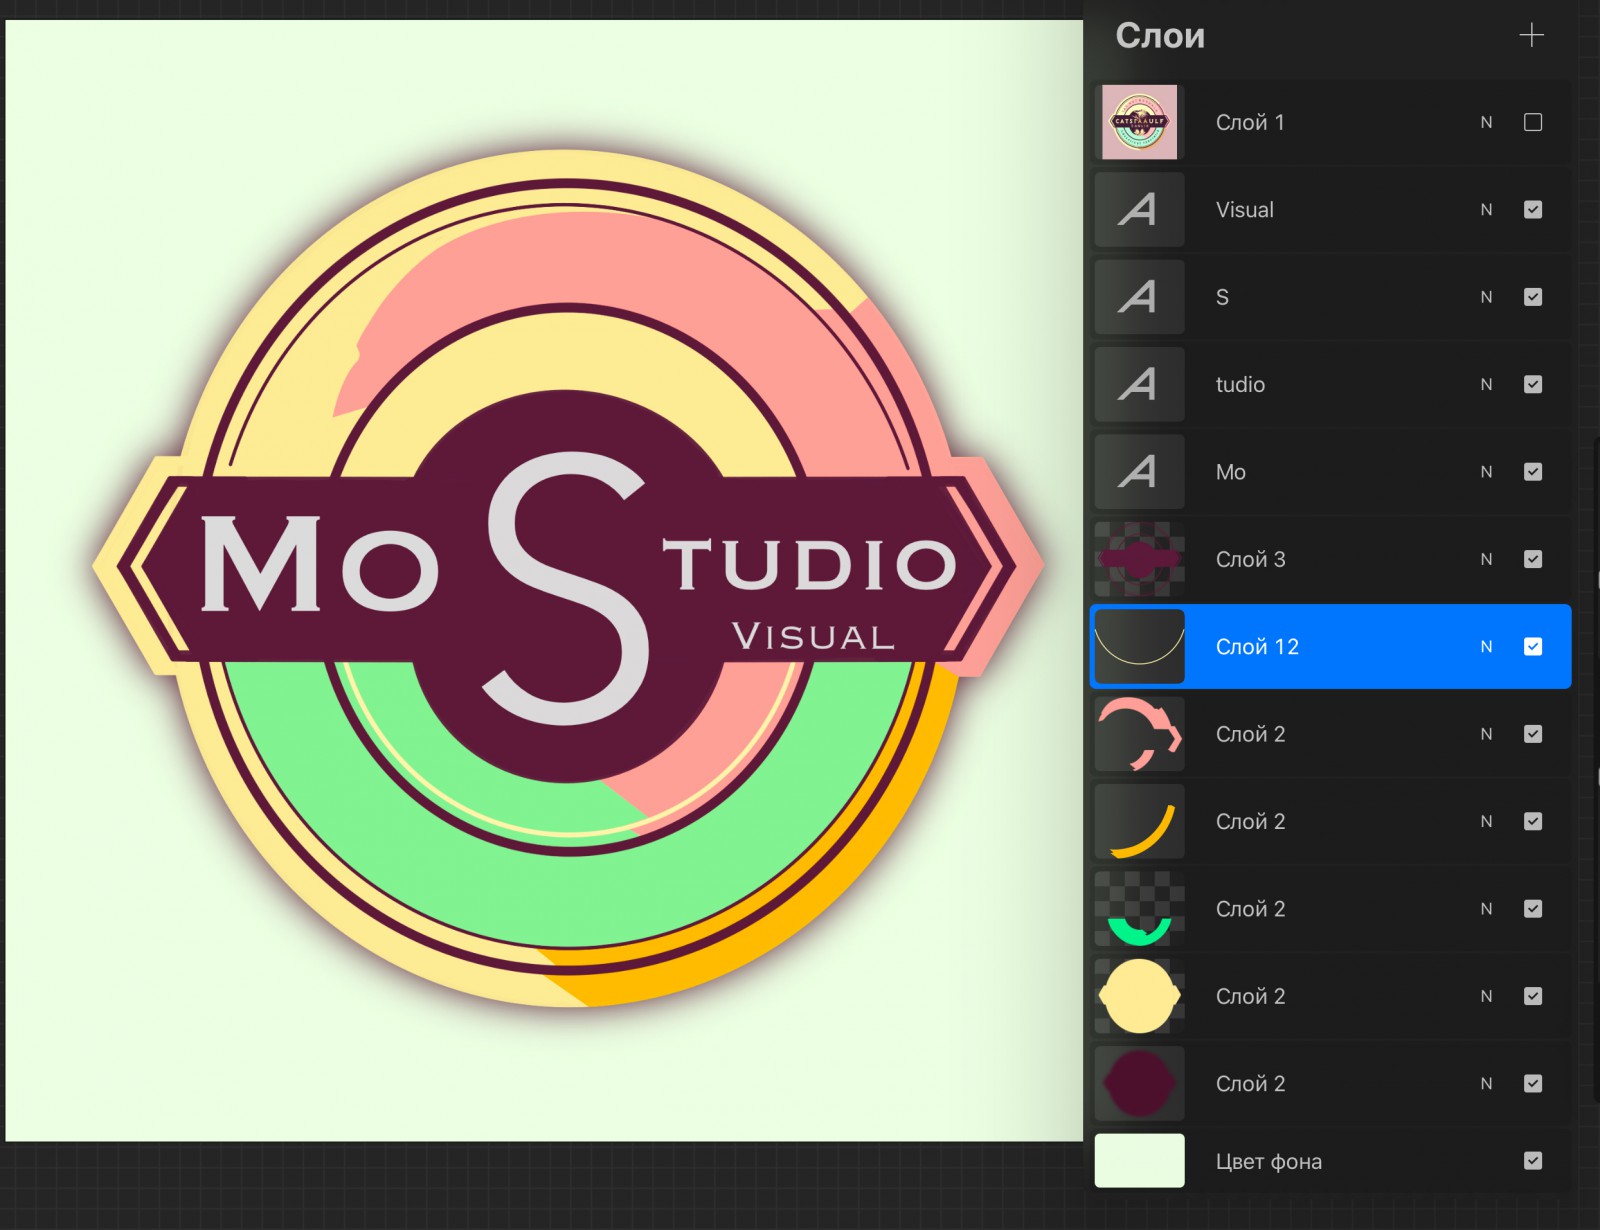Hide the green arc Слой 2 layer
1600x1230 pixels.
point(1533,909)
